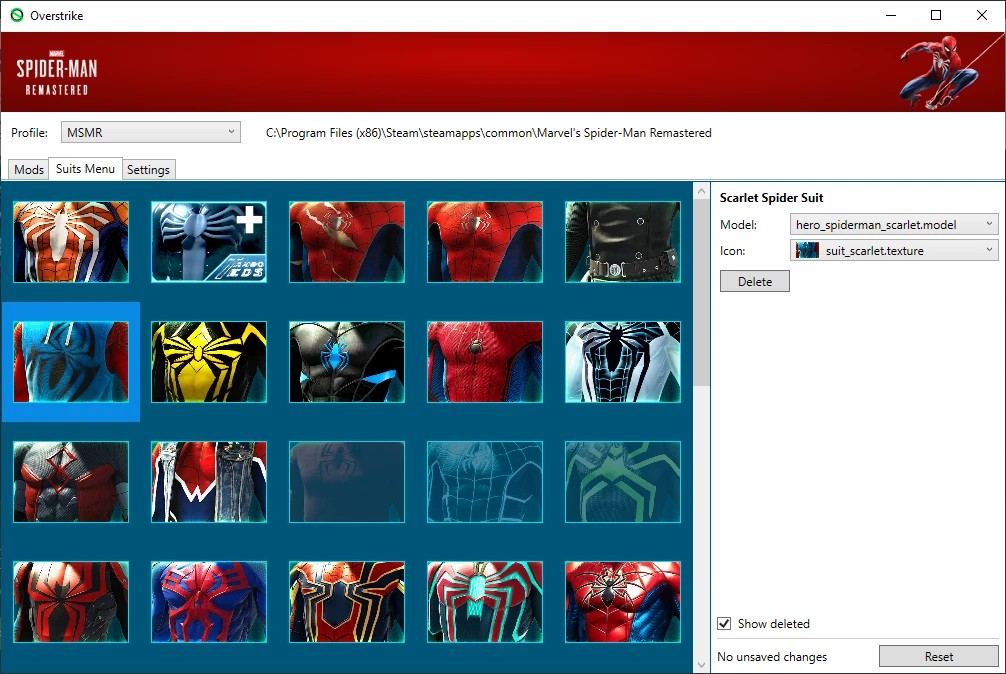Viewport: 1006px width, 674px height.
Task: Select the black leather Noir suit thumbnail
Action: [623, 242]
